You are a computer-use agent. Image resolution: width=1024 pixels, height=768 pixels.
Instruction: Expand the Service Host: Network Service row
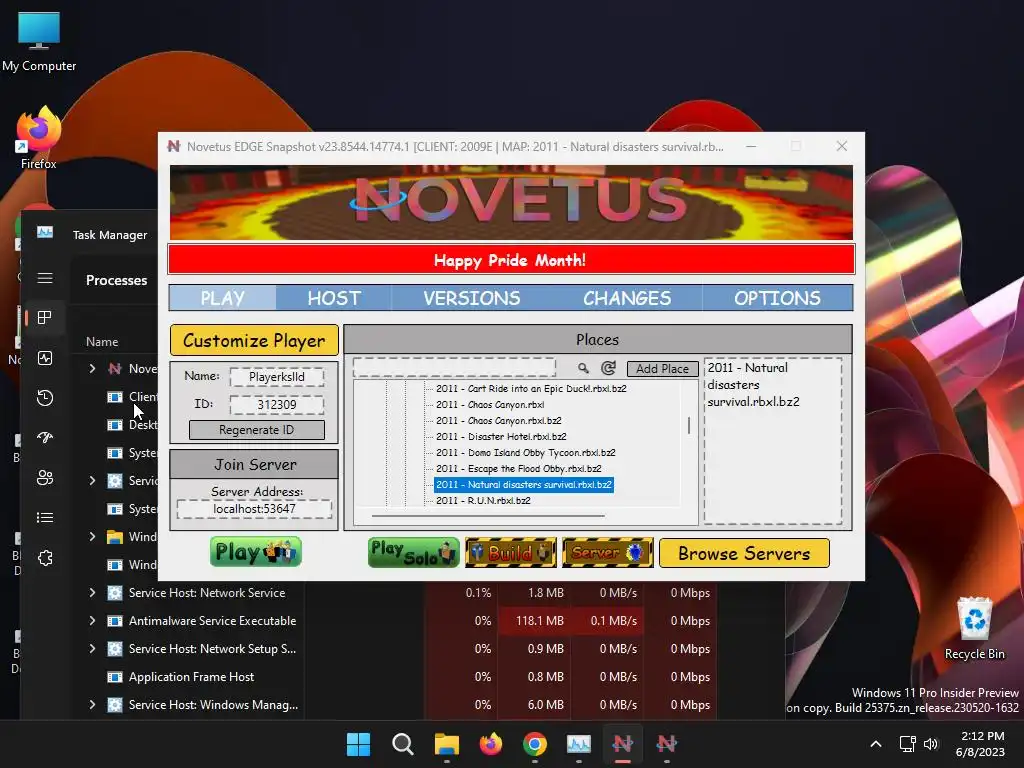tap(92, 592)
